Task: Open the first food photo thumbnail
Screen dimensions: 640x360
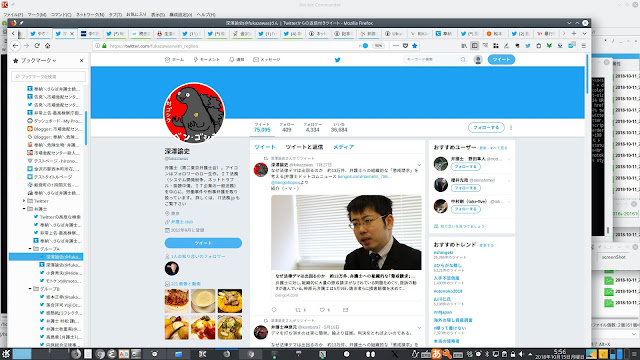Action: tap(177, 301)
